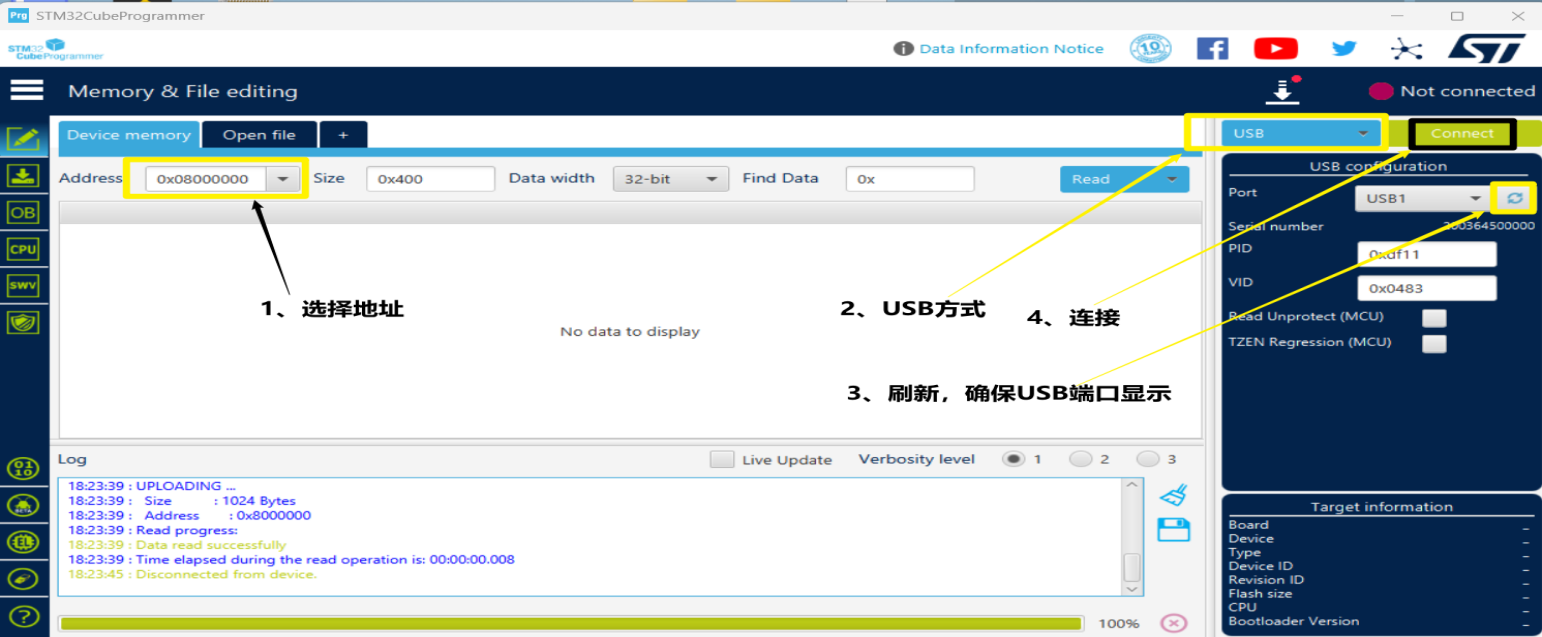Open the Erasing & Programming download icon
The image size is (1542, 637).
[x=22, y=176]
